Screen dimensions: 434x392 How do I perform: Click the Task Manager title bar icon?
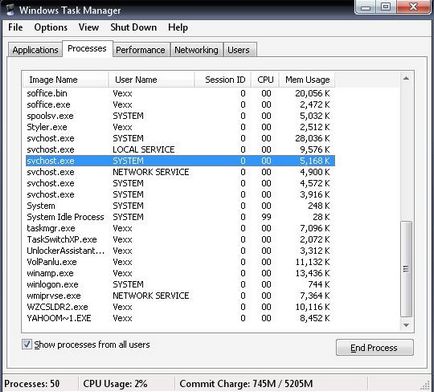coord(10,9)
